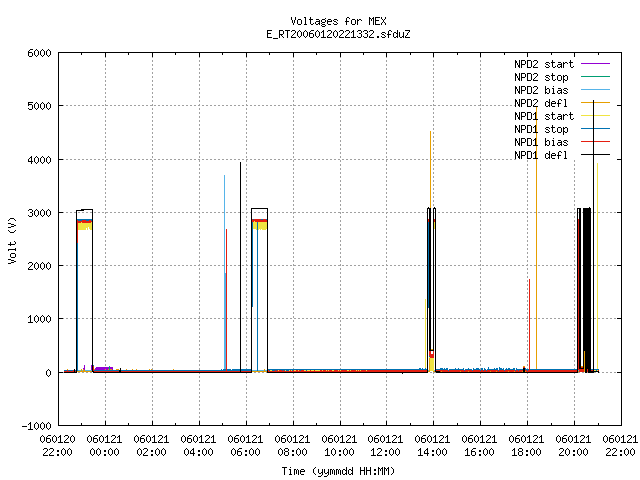This screenshot has height=480, width=640.
Task: Click the yellow NPD1 start legend line
Action: 595,116
